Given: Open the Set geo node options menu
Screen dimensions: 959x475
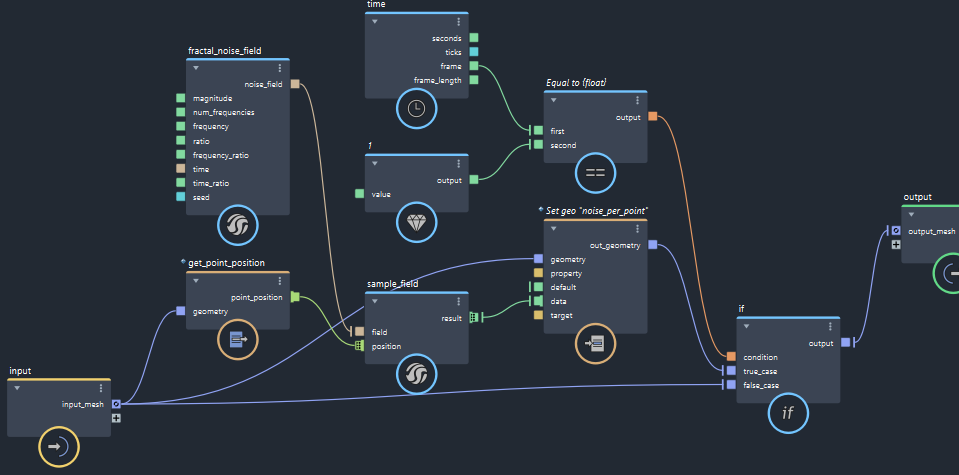Looking at the screenshot, I should tap(637, 228).
